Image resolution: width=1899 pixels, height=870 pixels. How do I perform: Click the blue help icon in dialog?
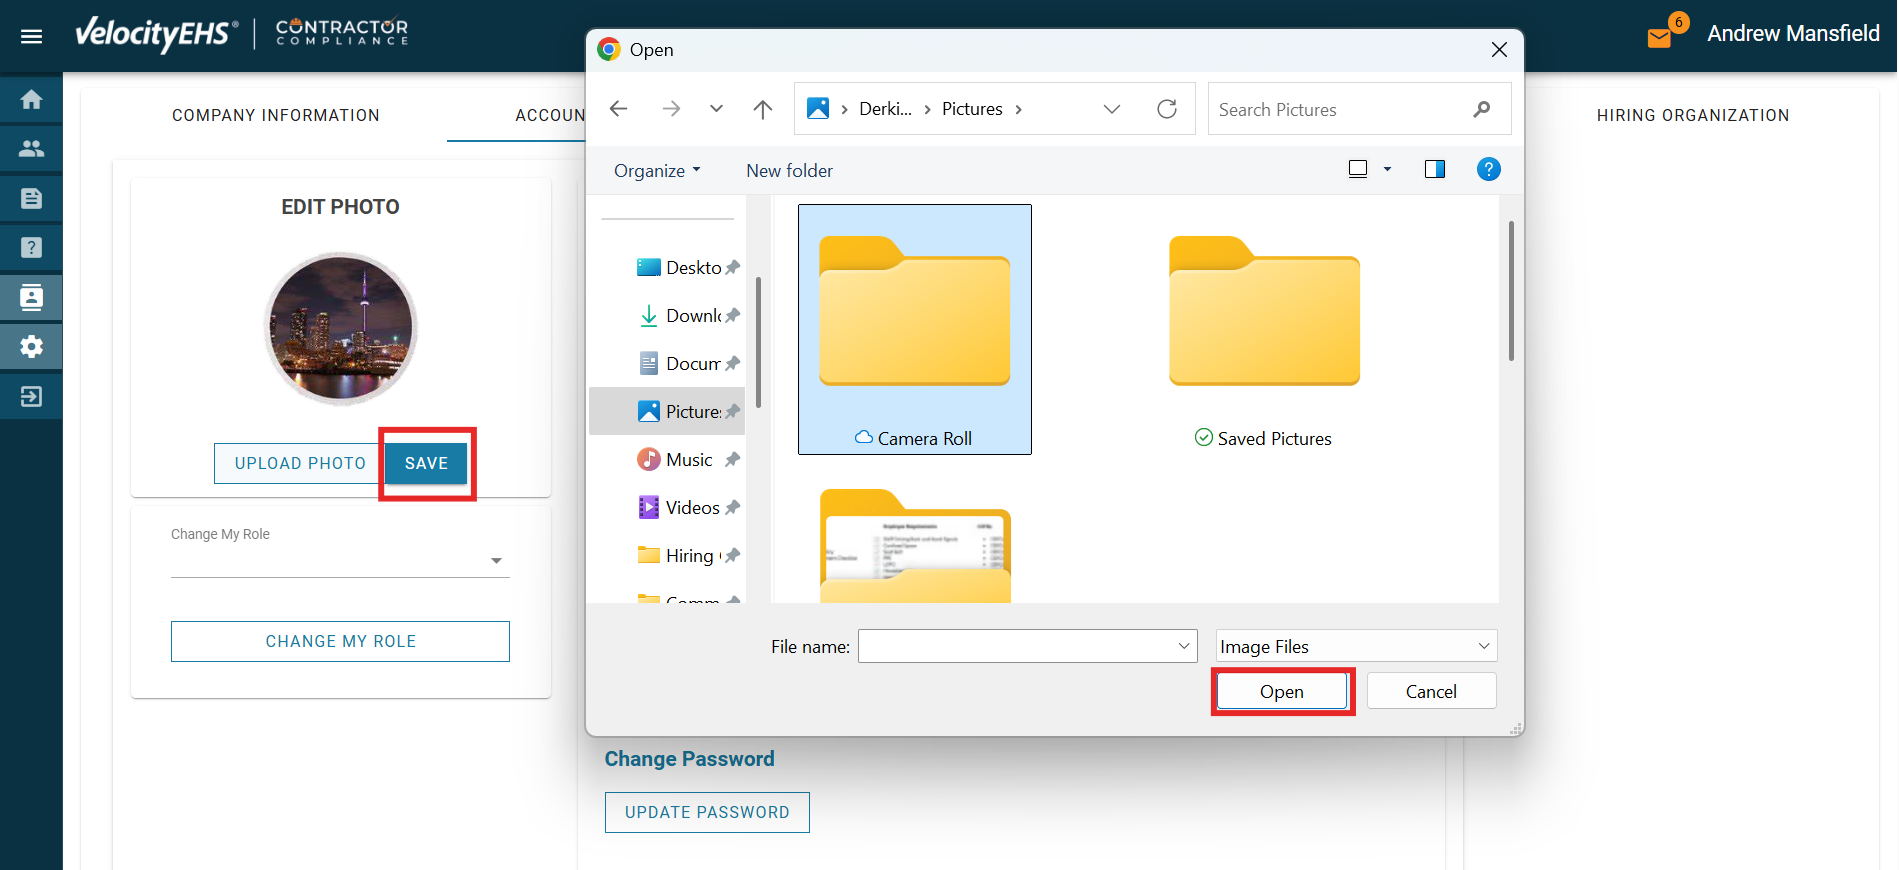1488,170
